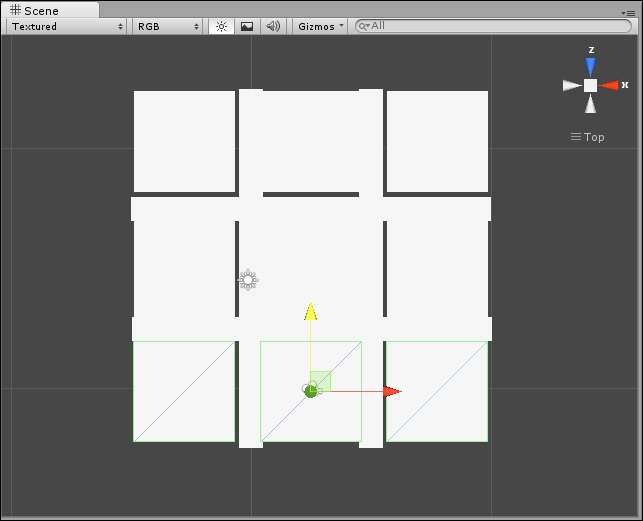Click the red X axis cone
This screenshot has height=521, width=643.
pyautogui.click(x=609, y=85)
